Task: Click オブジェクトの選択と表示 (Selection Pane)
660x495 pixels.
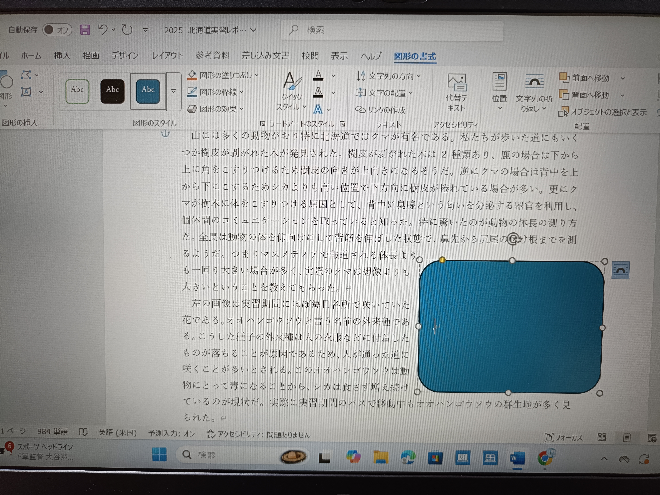Action: 603,112
